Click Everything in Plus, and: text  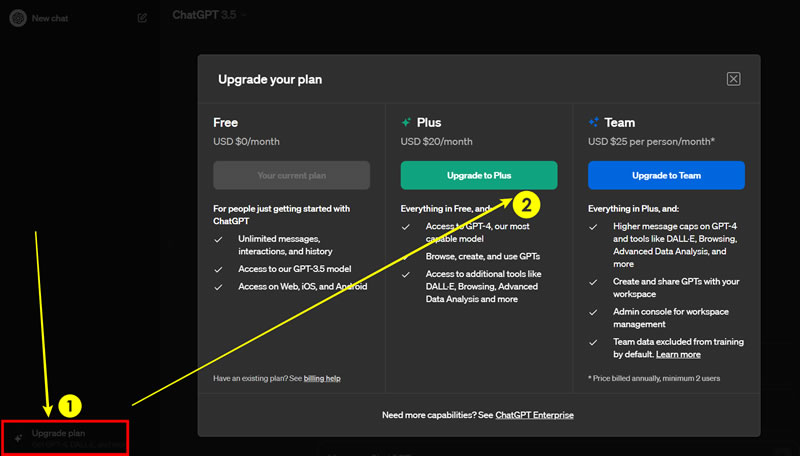[633, 209]
